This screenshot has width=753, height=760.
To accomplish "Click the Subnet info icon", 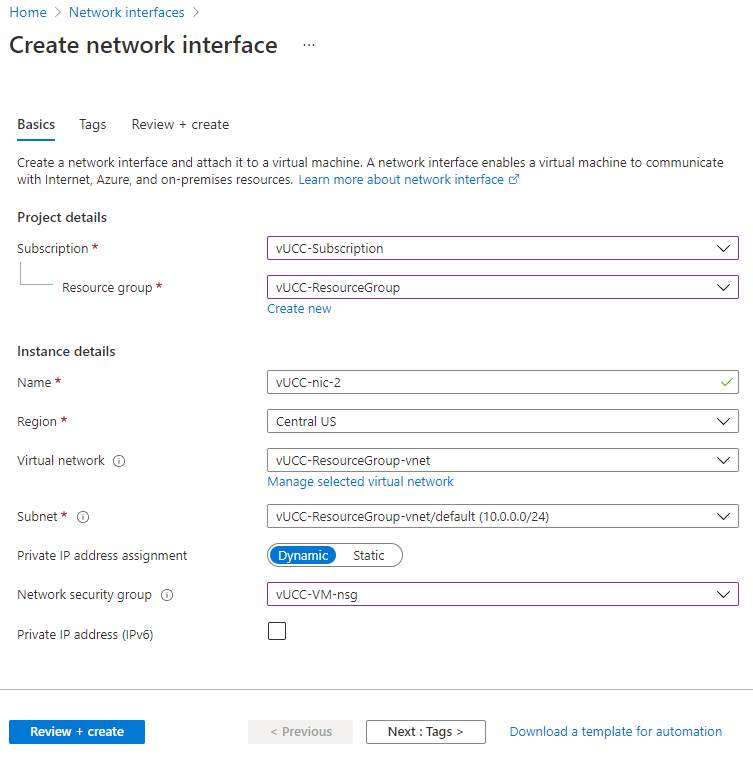I will coord(83,517).
